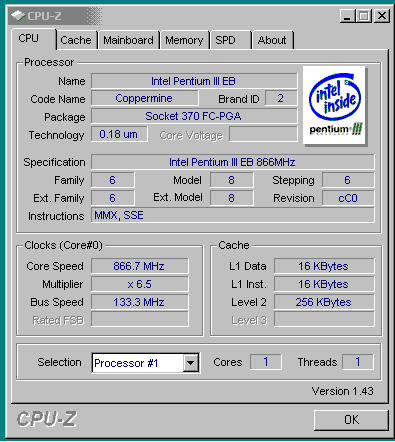395x442 pixels.
Task: Switch to the Cache tab
Action: pyautogui.click(x=76, y=40)
